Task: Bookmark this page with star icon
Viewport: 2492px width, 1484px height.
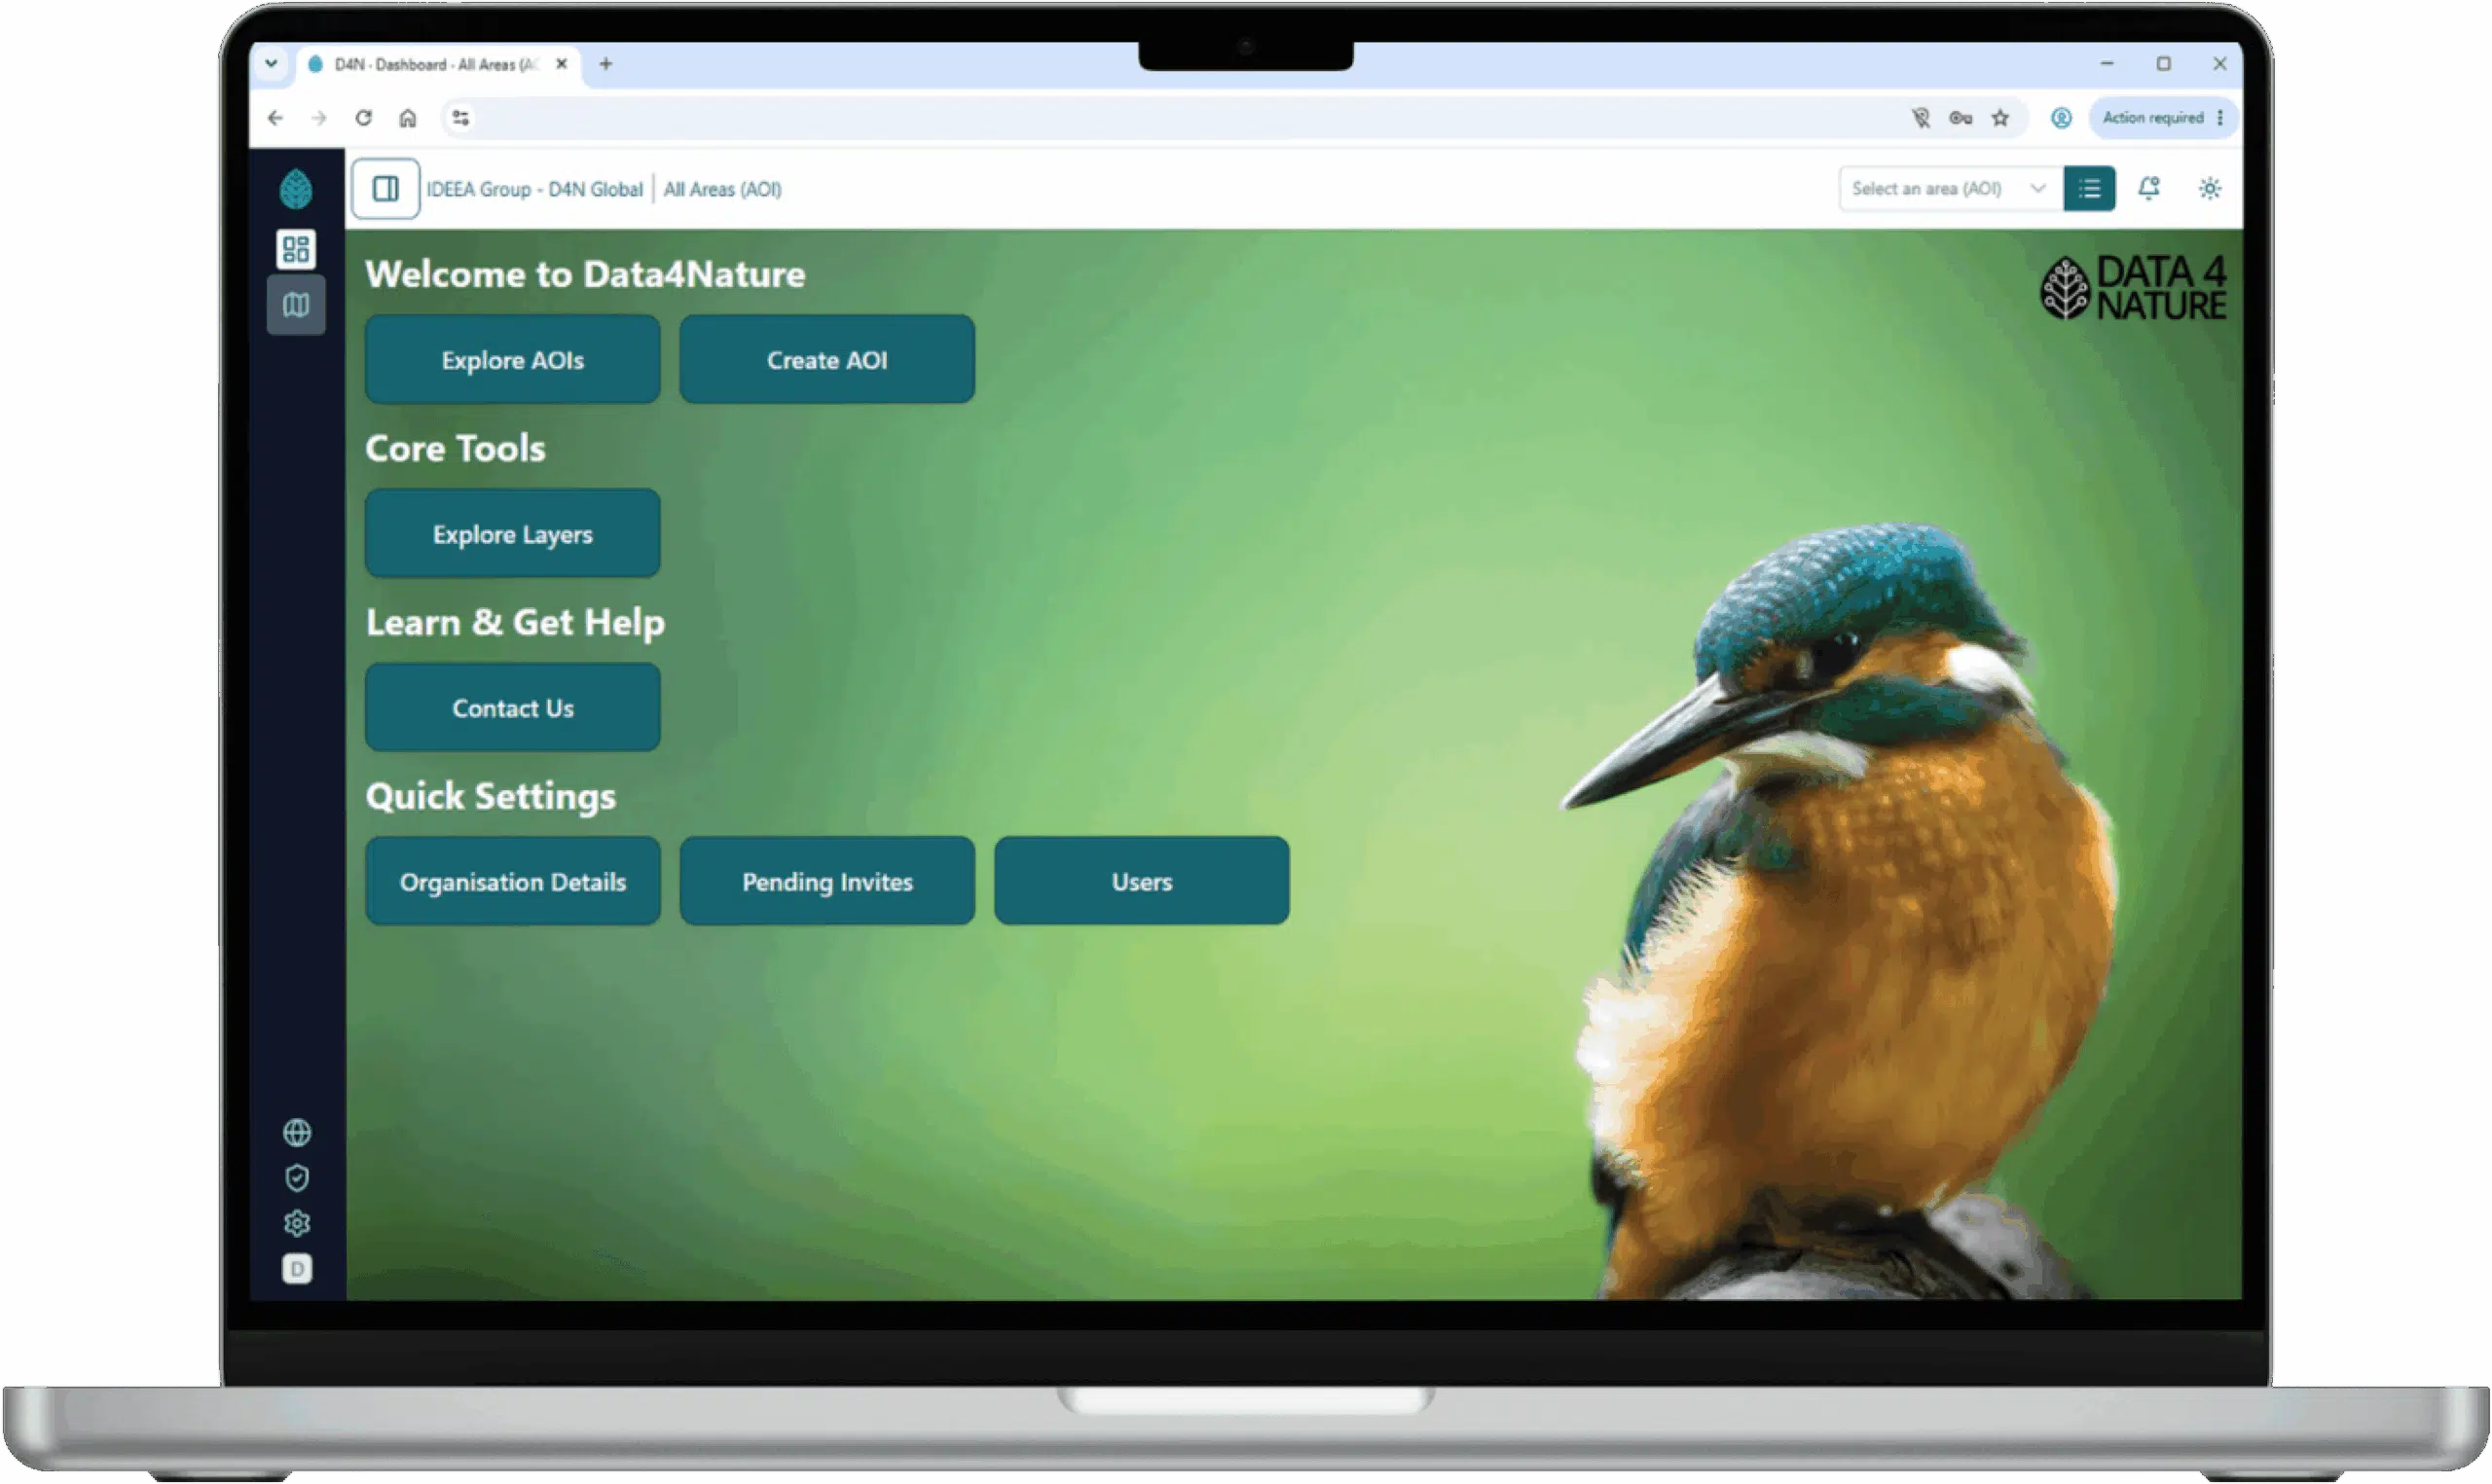Action: tap(2000, 118)
